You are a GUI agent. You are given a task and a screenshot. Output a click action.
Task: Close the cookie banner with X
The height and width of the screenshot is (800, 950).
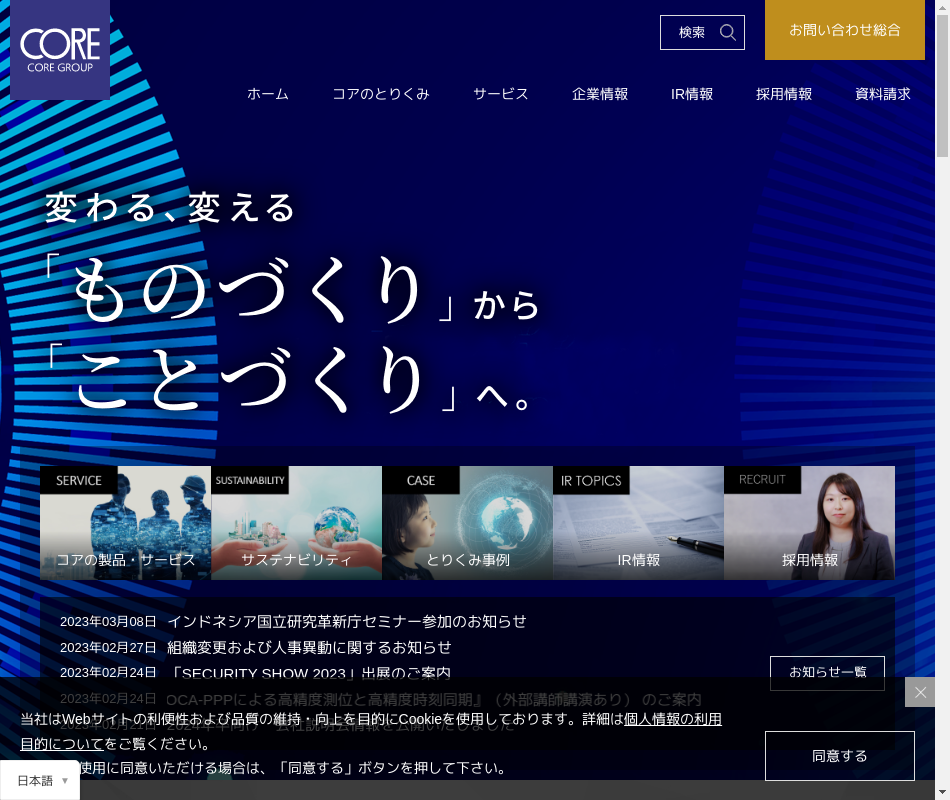point(920,692)
